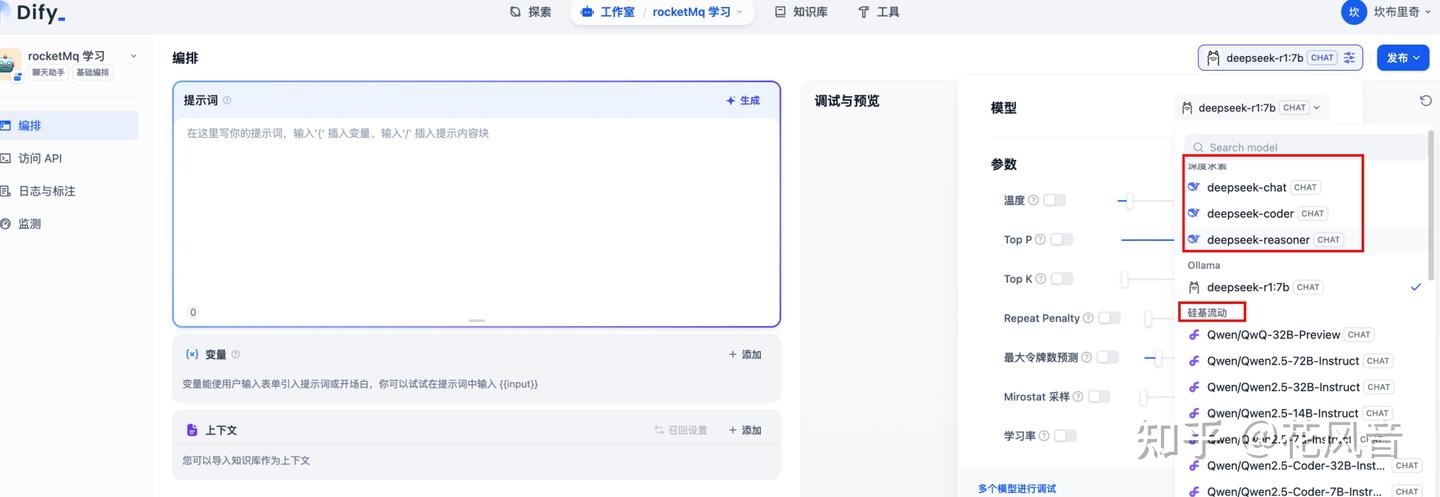This screenshot has width=1440, height=497.
Task: Click the help icon beside 提示词
Action: coord(227,100)
